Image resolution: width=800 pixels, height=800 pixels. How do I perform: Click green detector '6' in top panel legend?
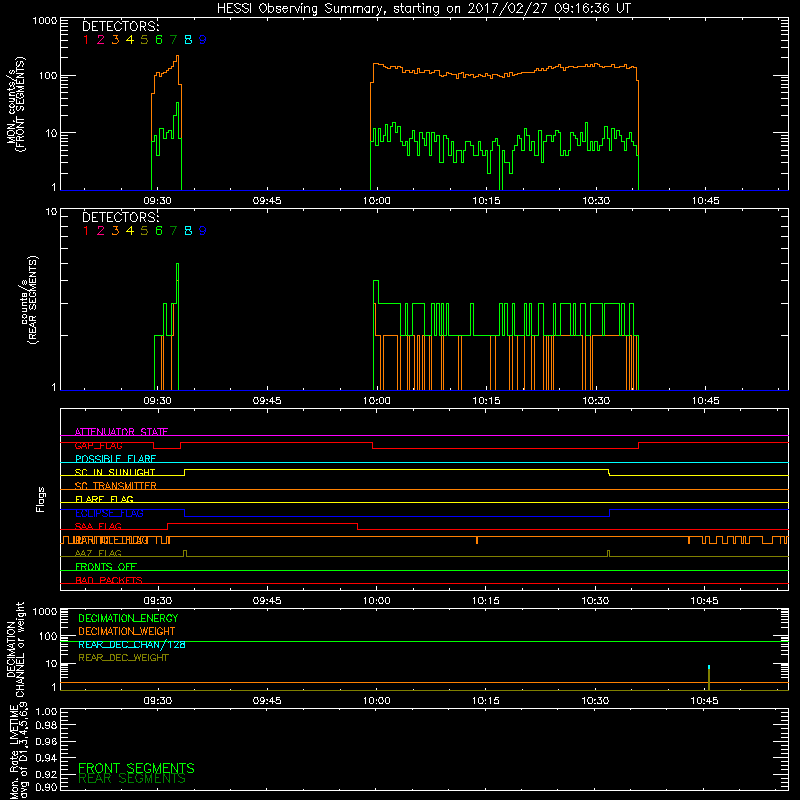pos(159,40)
